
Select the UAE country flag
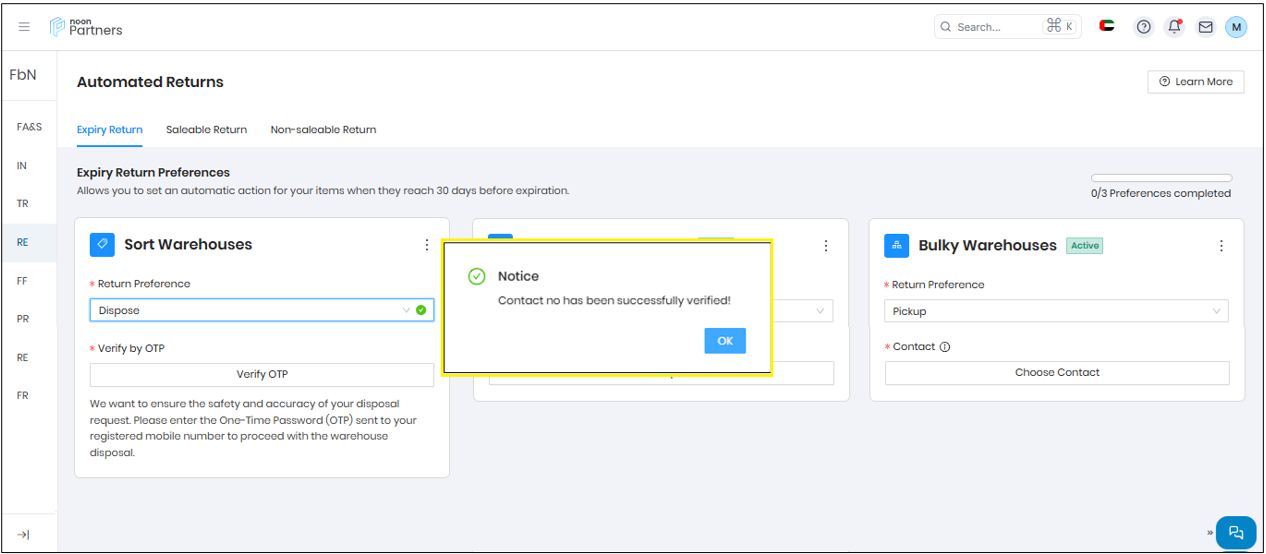point(1107,26)
